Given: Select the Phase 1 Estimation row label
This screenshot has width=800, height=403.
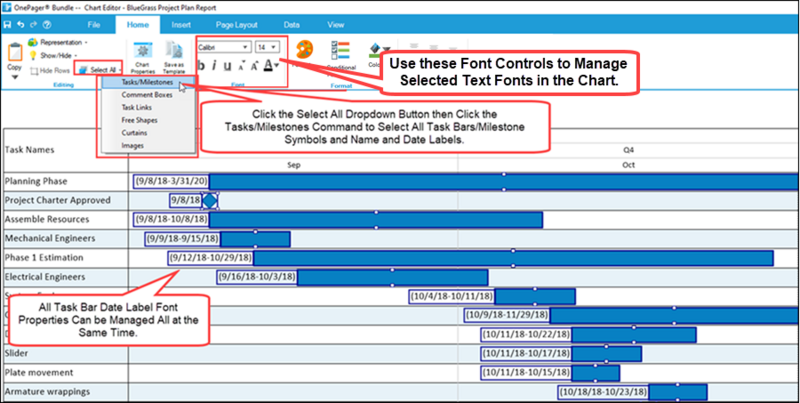Looking at the screenshot, I should (44, 258).
